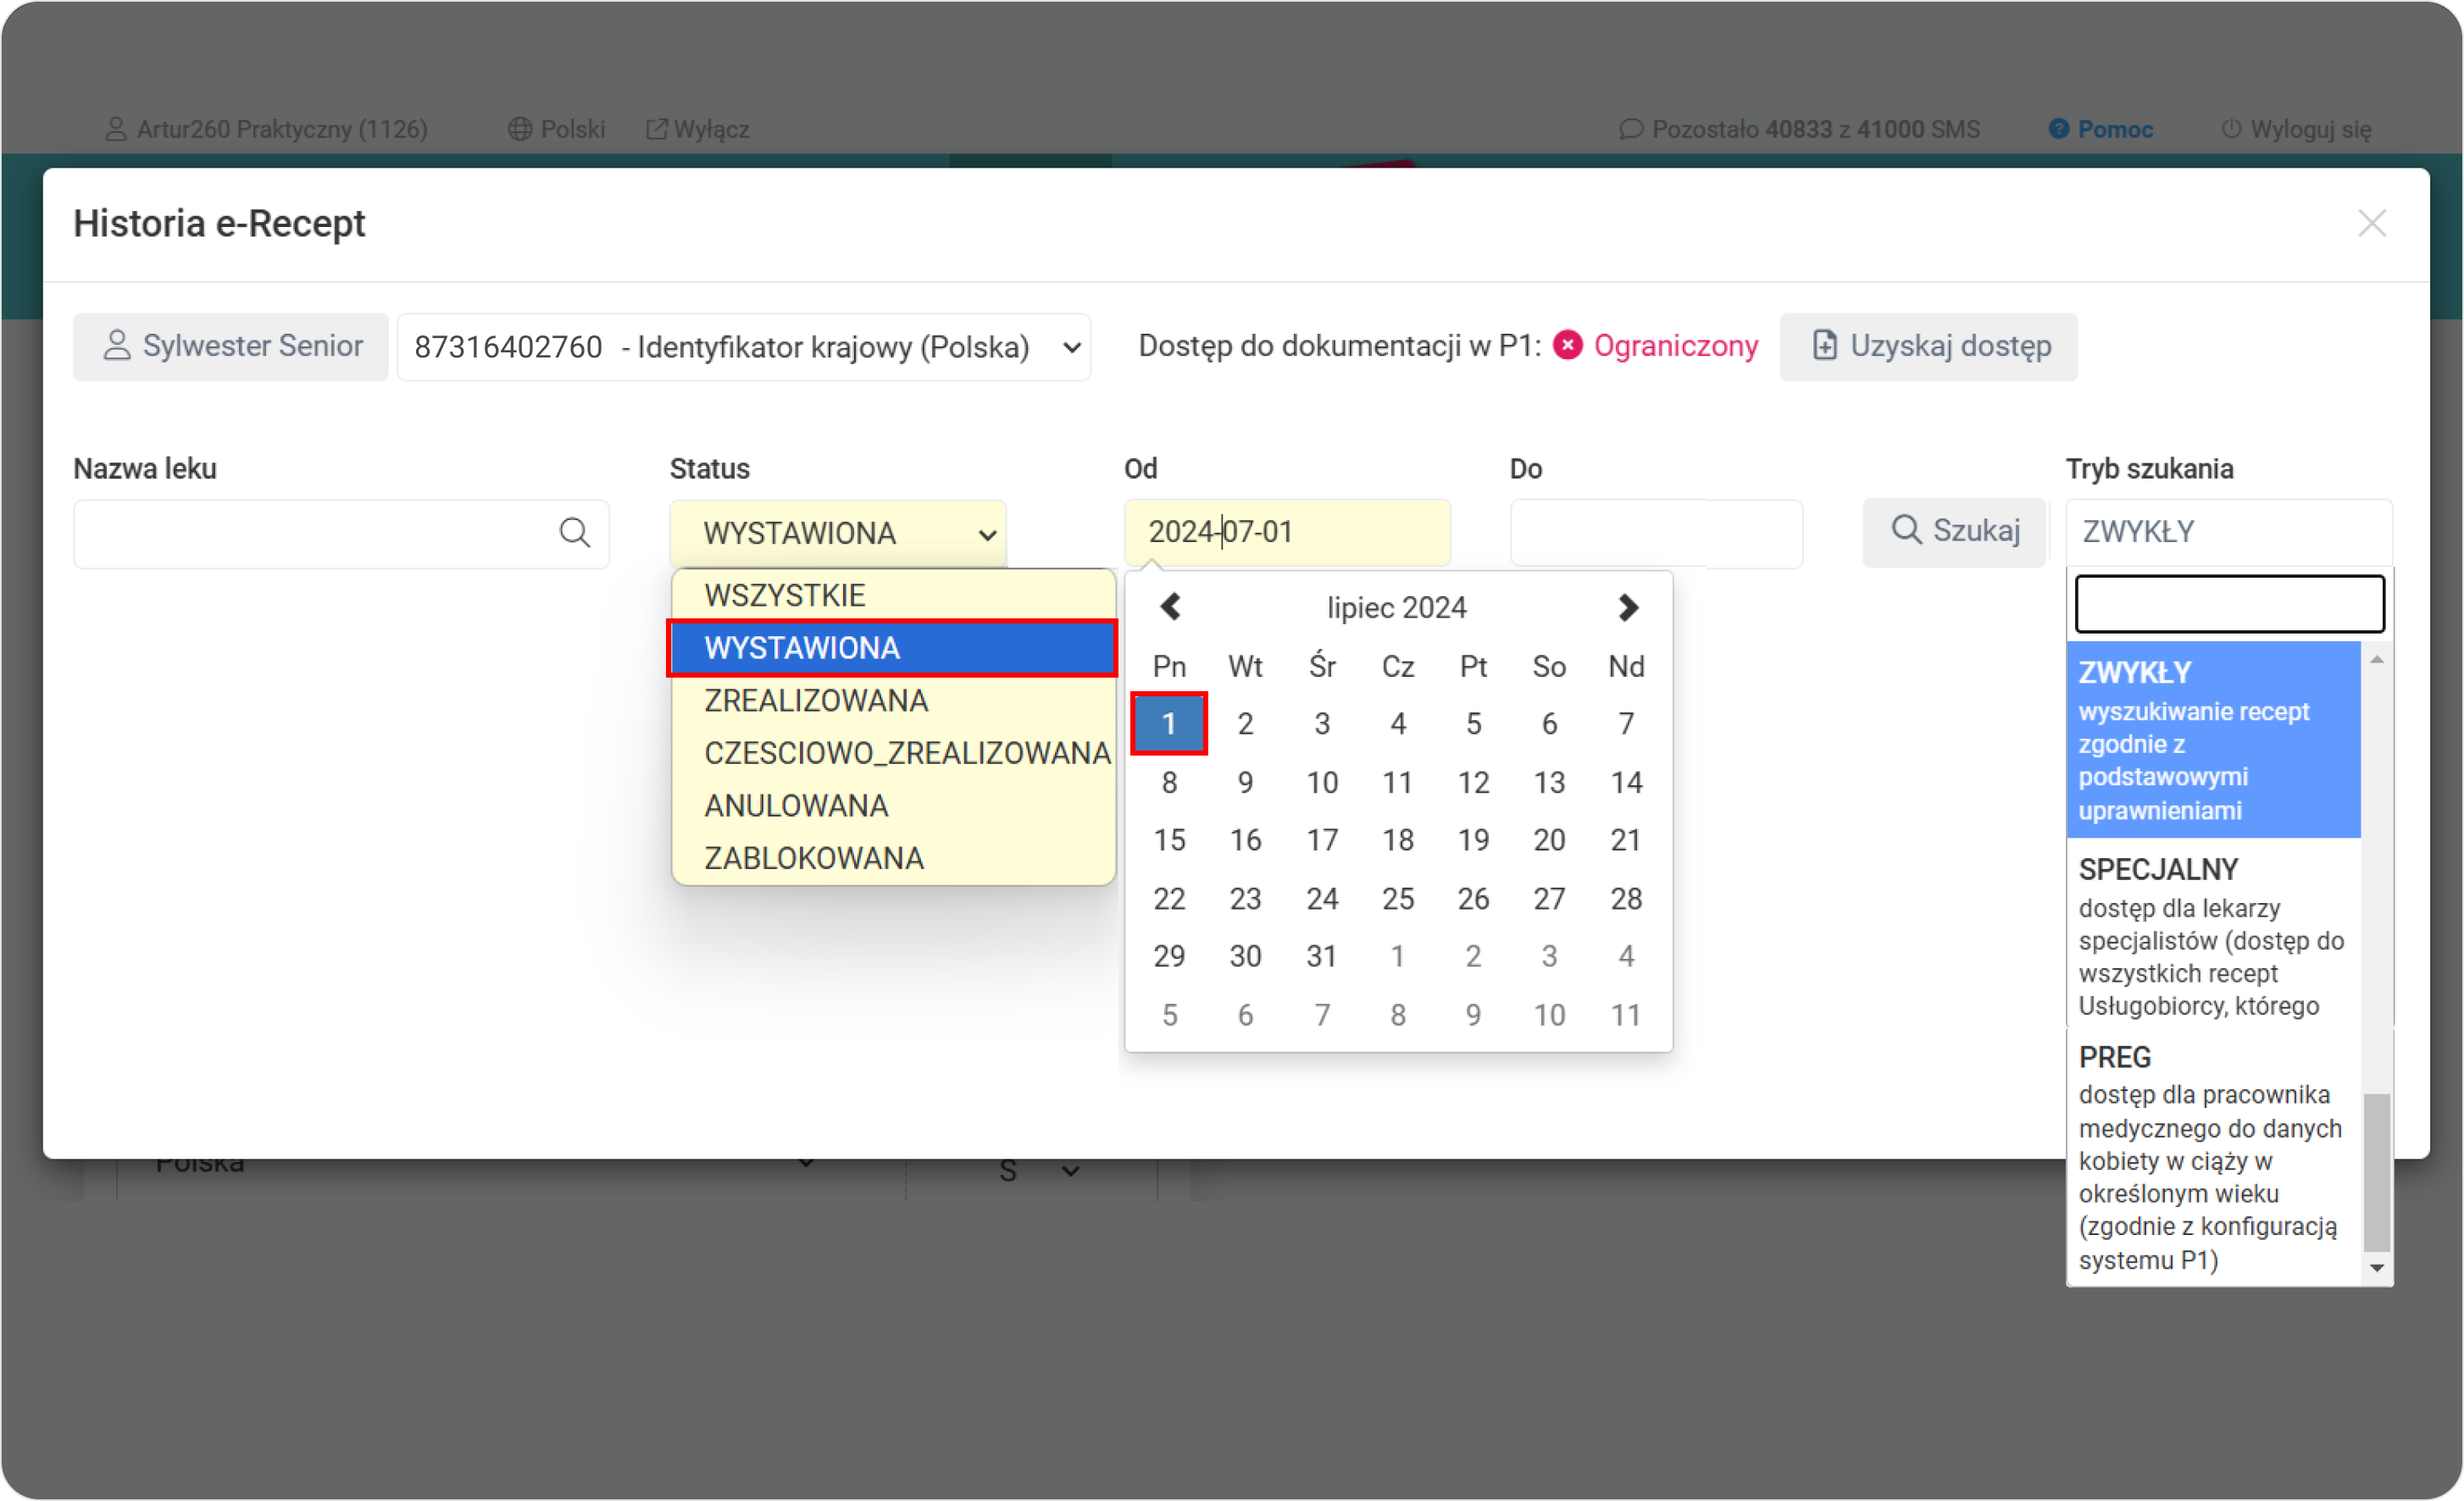Viewport: 2464px width, 1501px height.
Task: Open the patient identifier dropdown
Action: [x=743, y=347]
